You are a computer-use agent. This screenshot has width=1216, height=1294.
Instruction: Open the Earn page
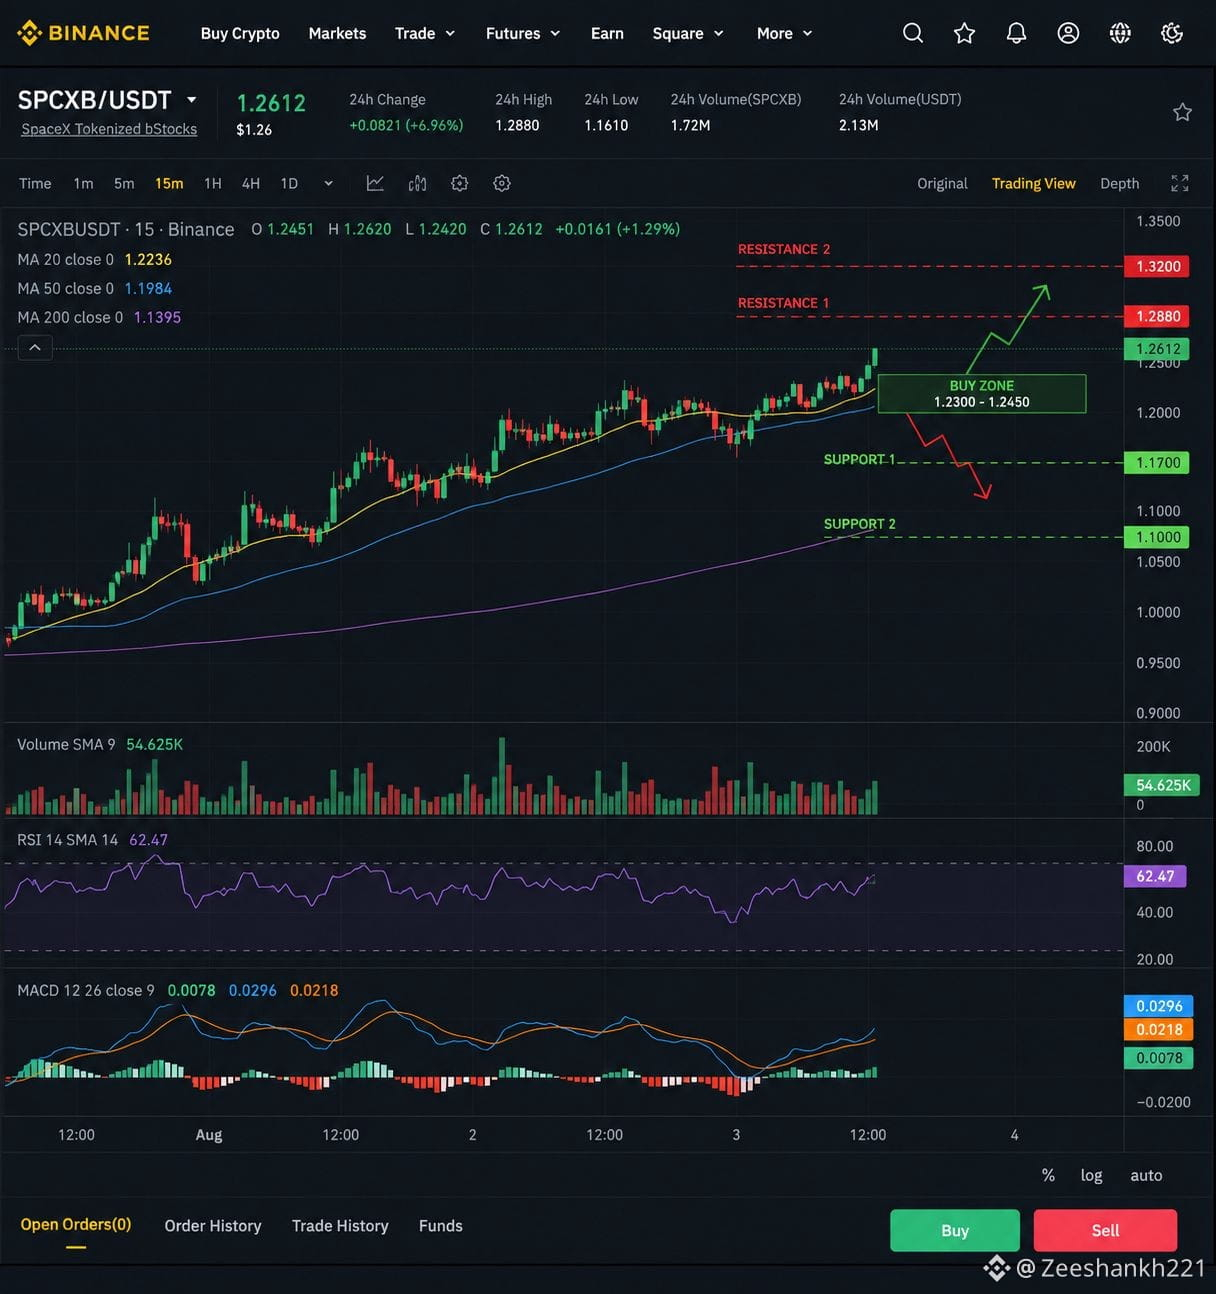(x=607, y=33)
